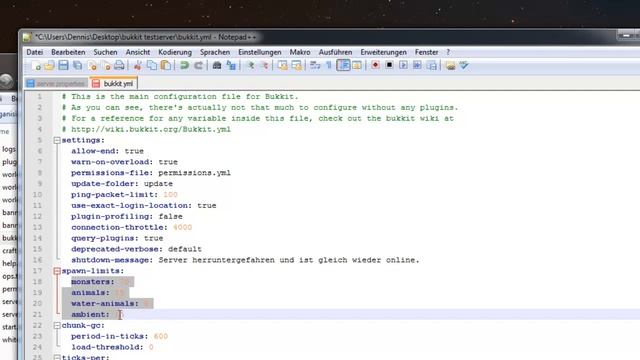This screenshot has width=640, height=360.
Task: Click the Paste clipboard icon
Action: point(166,65)
